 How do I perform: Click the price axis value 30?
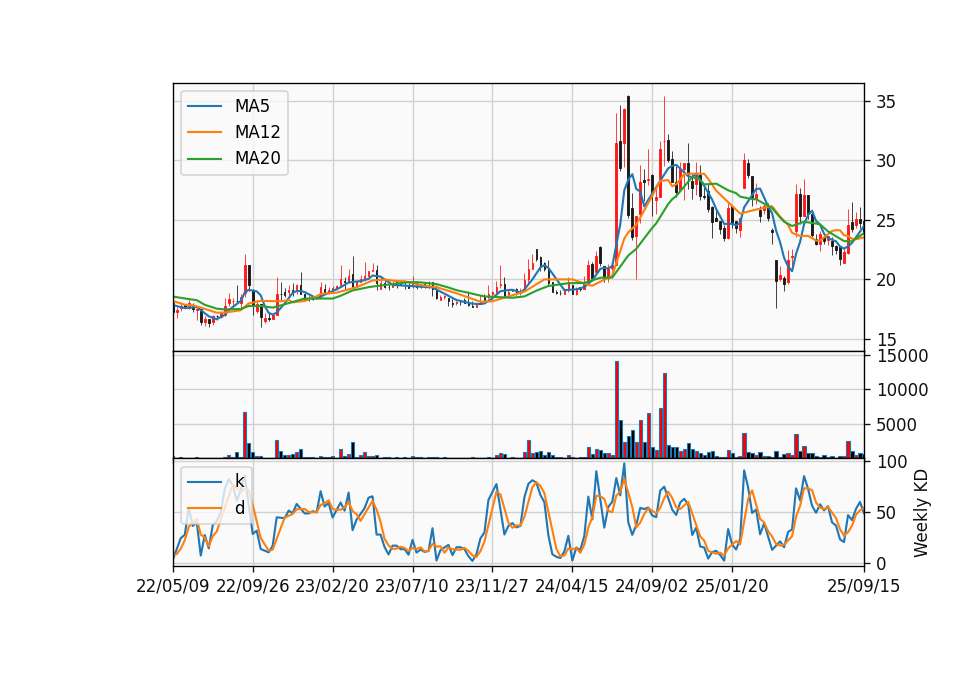[885, 161]
